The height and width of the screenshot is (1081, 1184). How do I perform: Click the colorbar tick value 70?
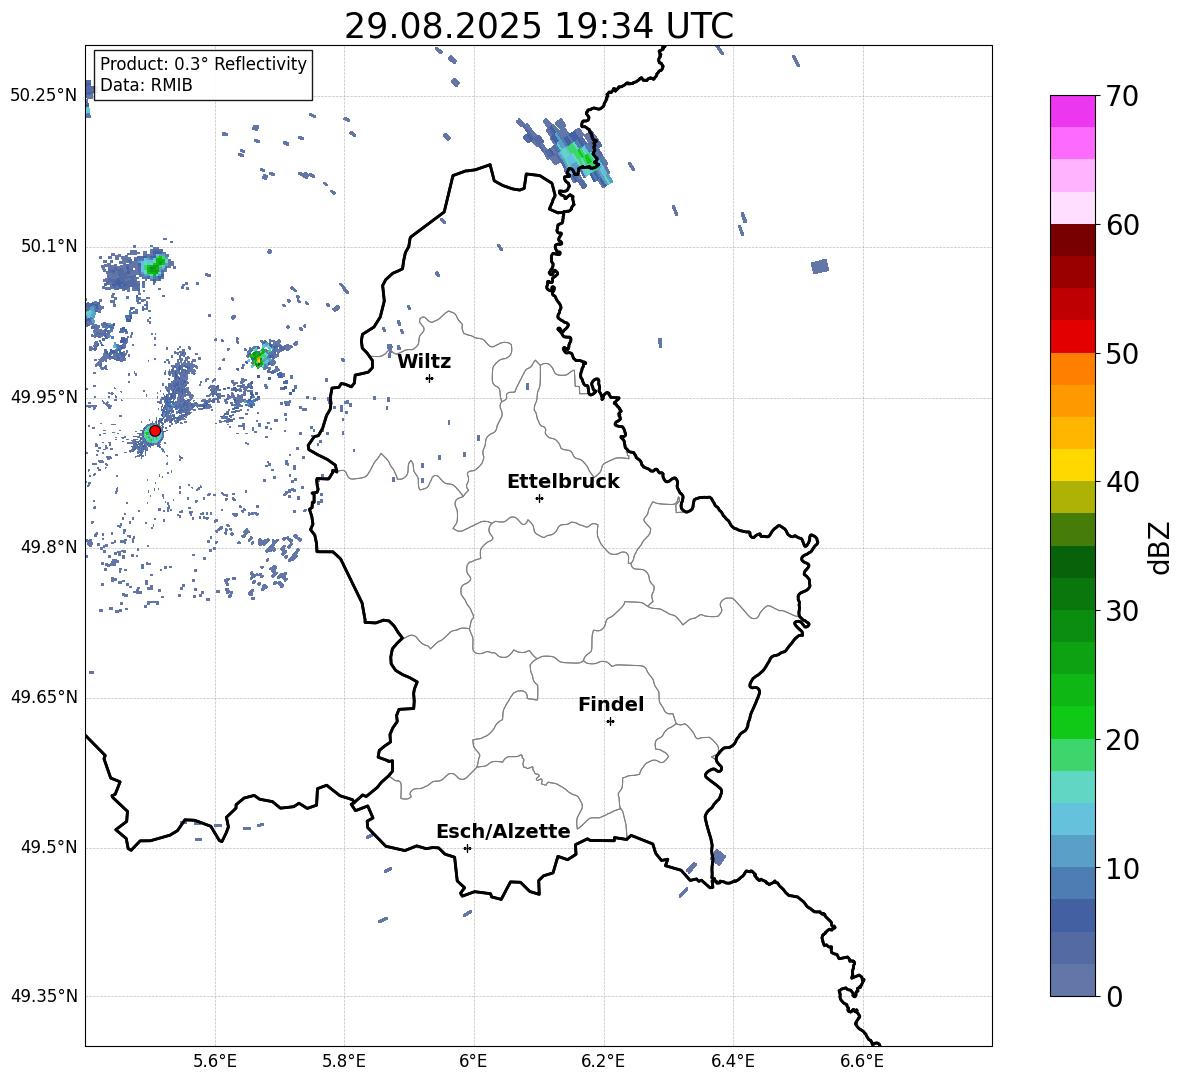coord(1123,97)
